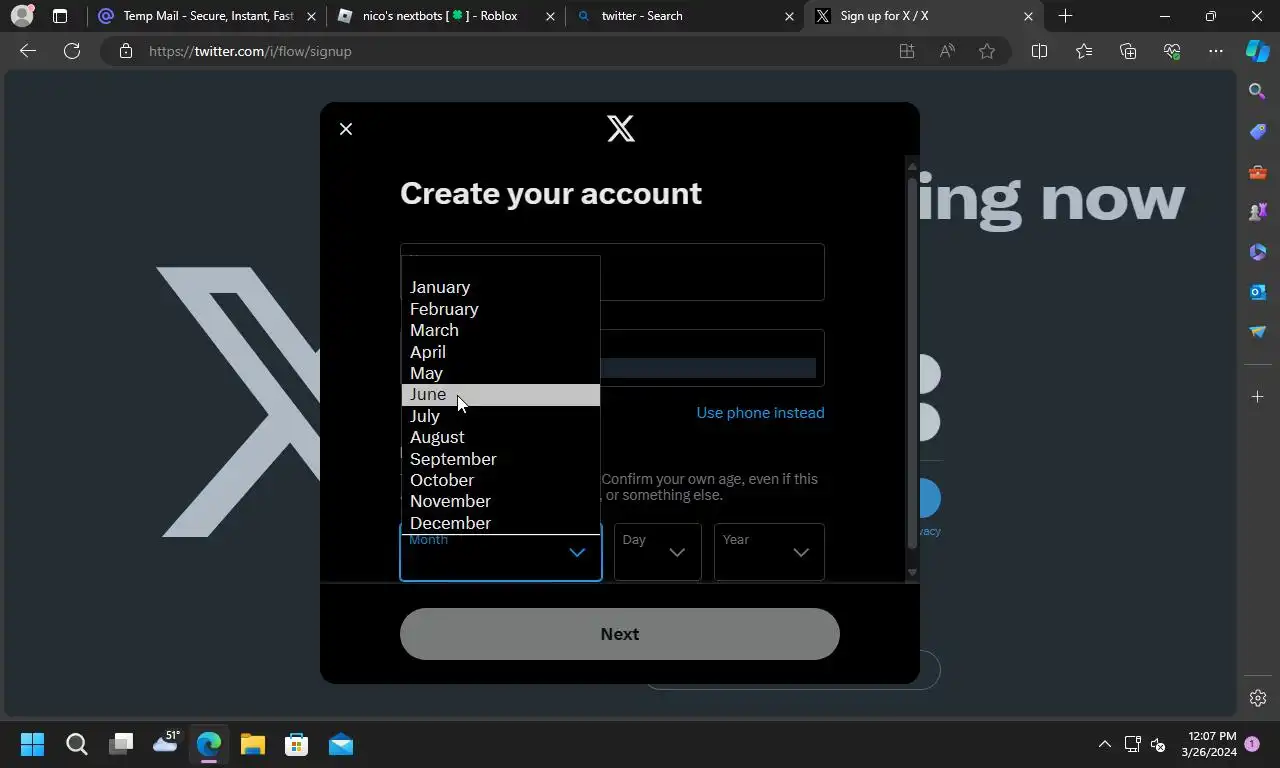Open a new browser tab
Screen dimensions: 1280x768
[x=1065, y=16]
